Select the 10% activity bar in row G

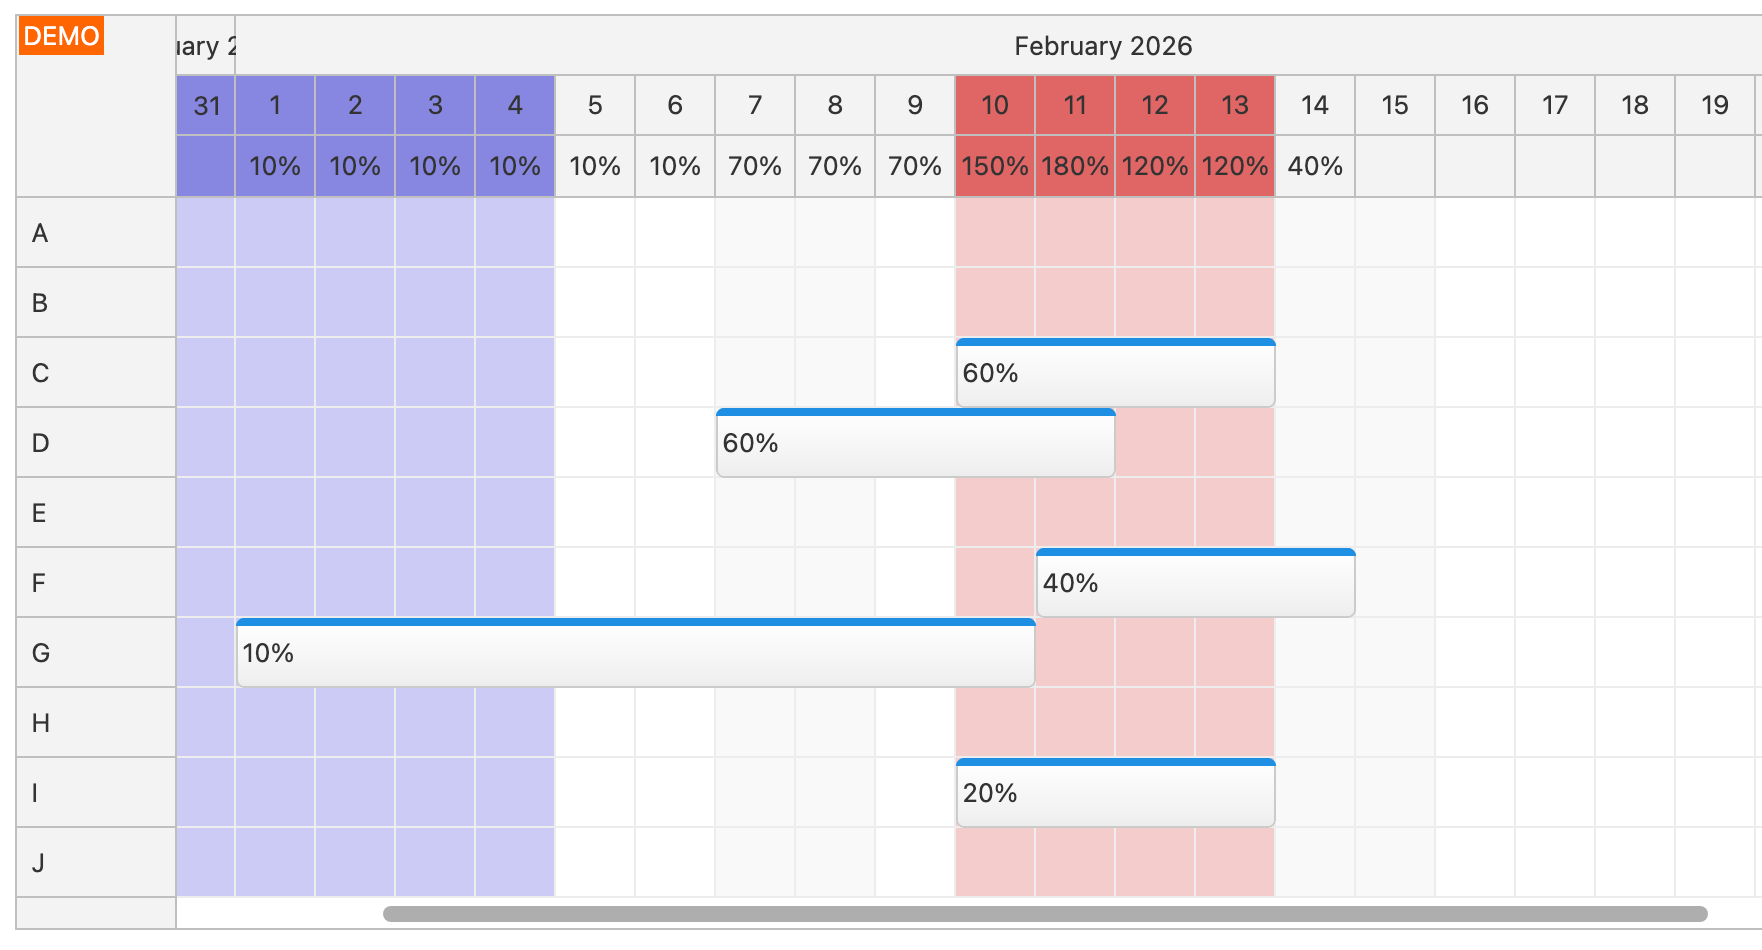point(635,654)
